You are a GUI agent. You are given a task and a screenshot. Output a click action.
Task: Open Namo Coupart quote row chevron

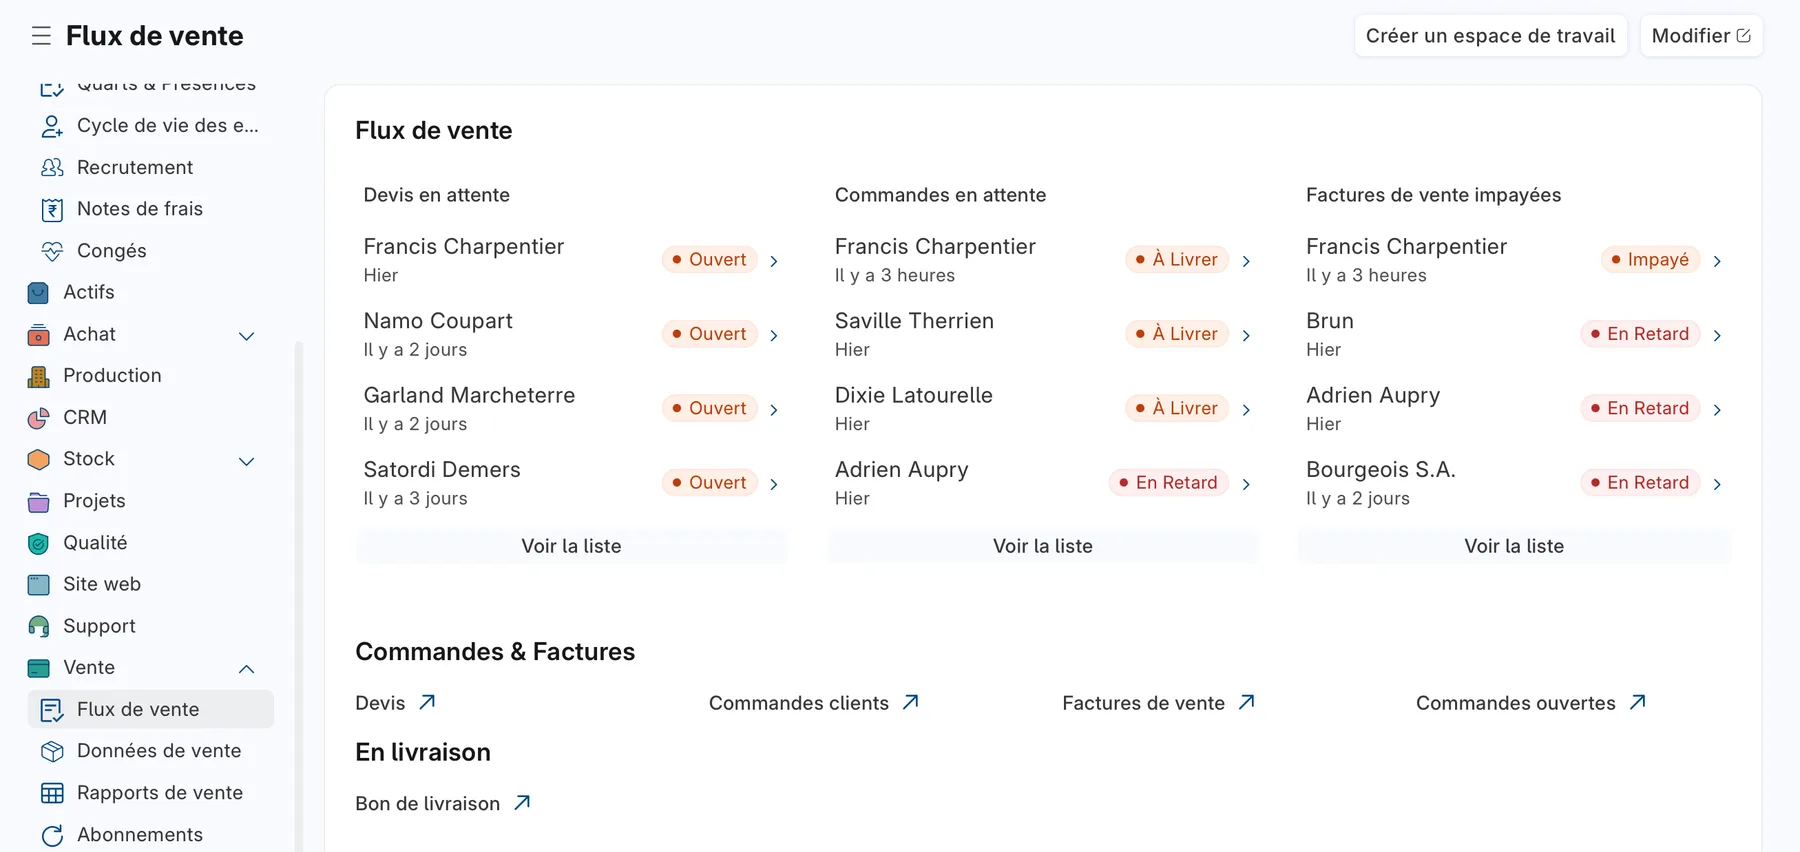774,335
